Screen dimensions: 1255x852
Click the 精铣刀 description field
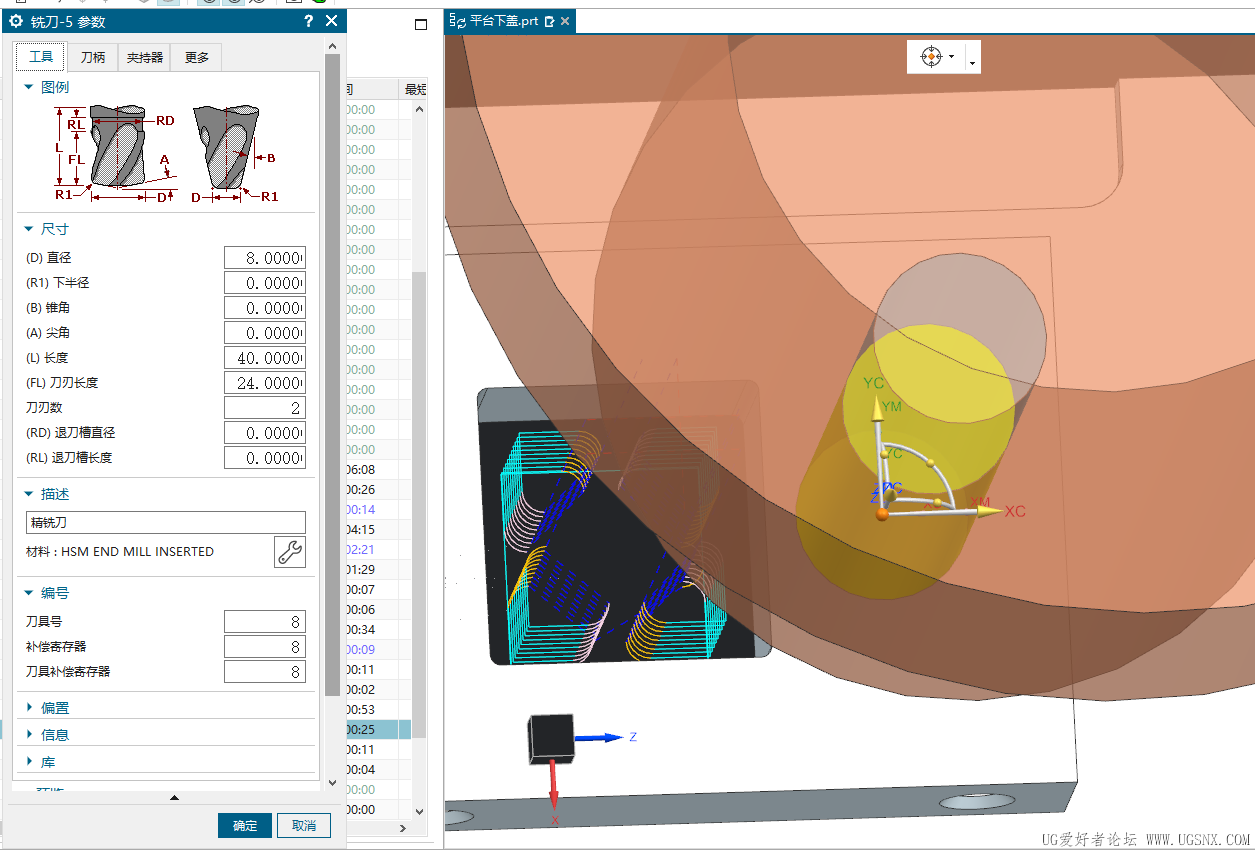coord(165,522)
